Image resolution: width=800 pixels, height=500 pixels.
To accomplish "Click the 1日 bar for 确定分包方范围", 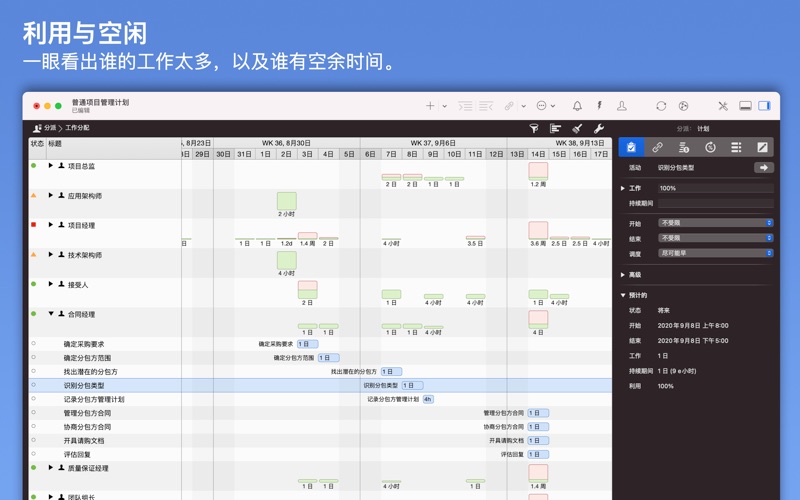I will click(x=328, y=357).
